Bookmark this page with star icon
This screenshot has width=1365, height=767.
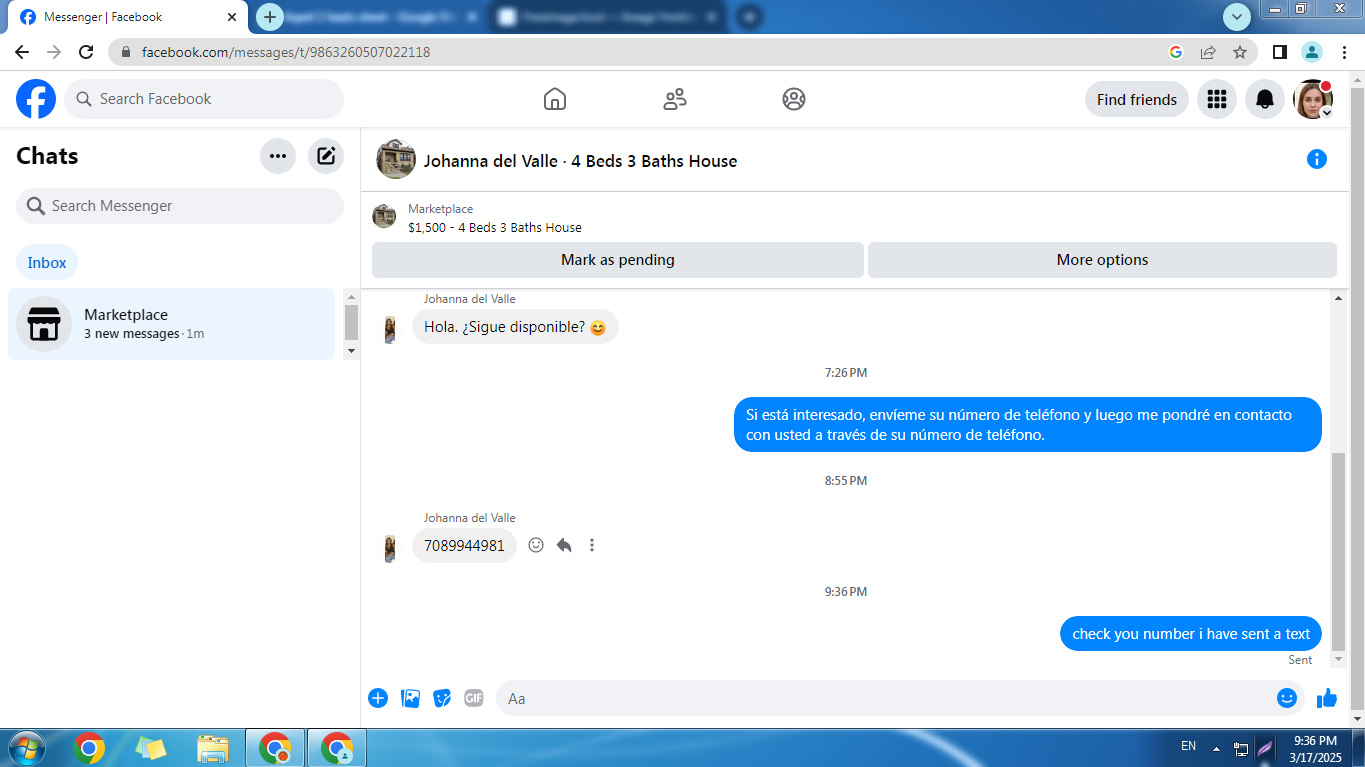(x=1240, y=52)
